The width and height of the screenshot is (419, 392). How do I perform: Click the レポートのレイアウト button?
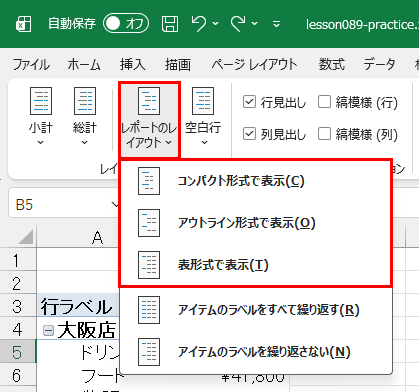pos(149,119)
